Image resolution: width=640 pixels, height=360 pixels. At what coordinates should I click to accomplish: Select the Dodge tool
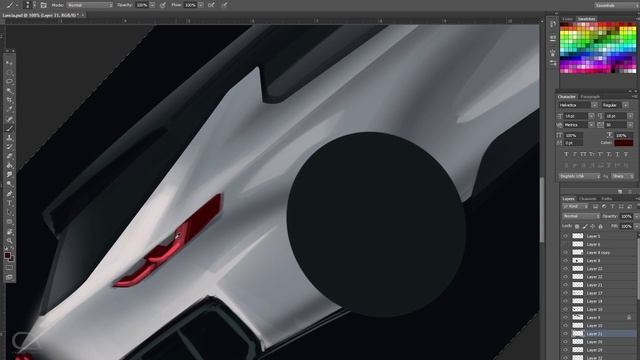point(9,184)
